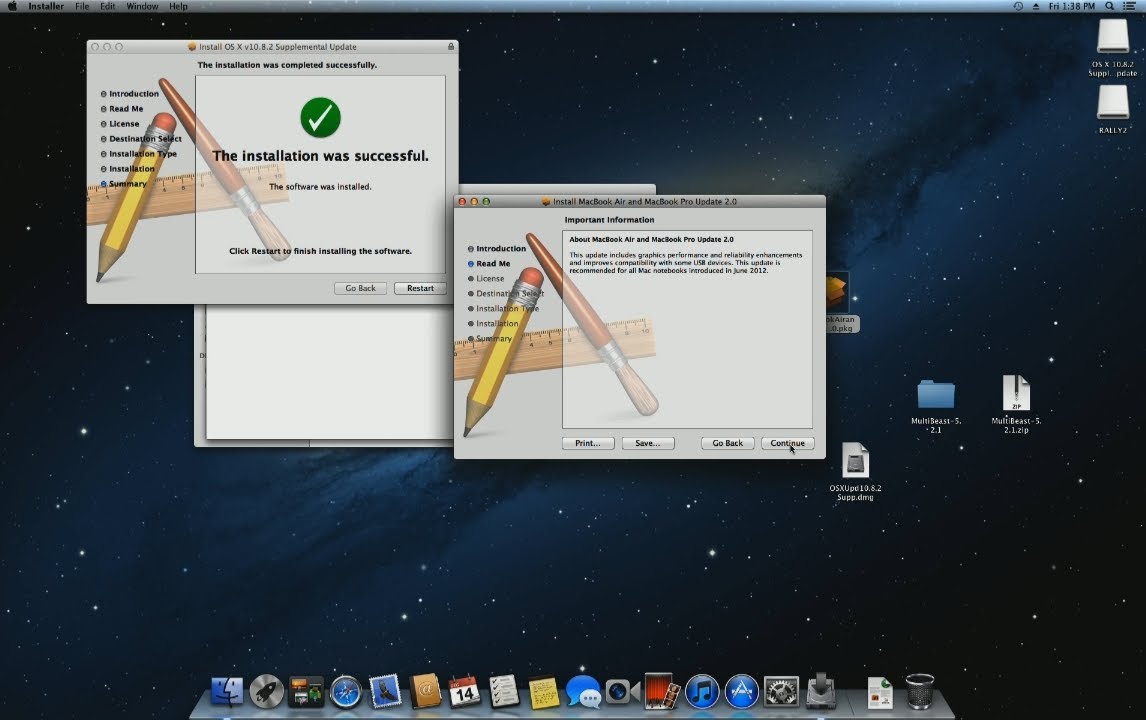The height and width of the screenshot is (720, 1146).
Task: Launch Launchpad rocket icon in dock
Action: (x=266, y=691)
